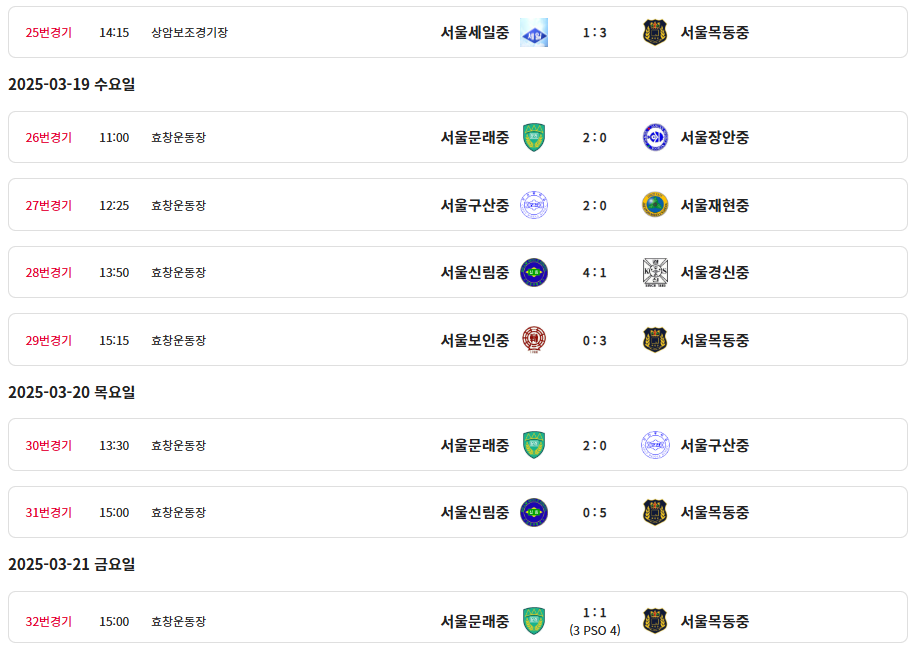
Task: Click 서울신림중 crest in match 28
Action: pyautogui.click(x=534, y=272)
